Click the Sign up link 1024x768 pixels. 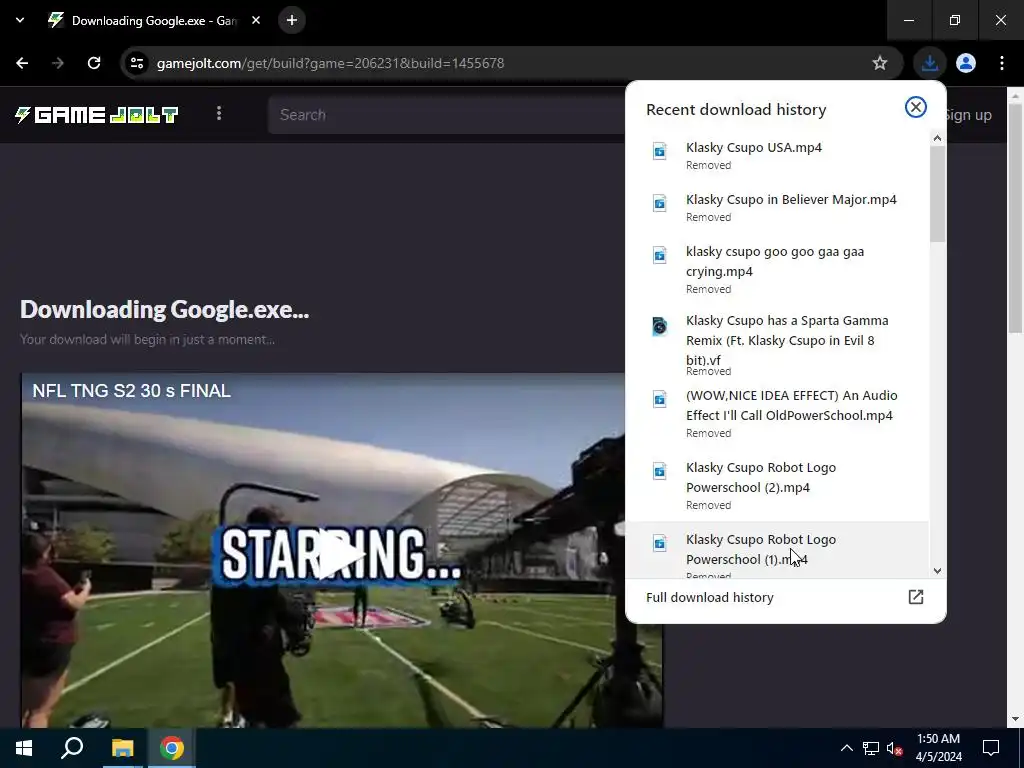969,115
